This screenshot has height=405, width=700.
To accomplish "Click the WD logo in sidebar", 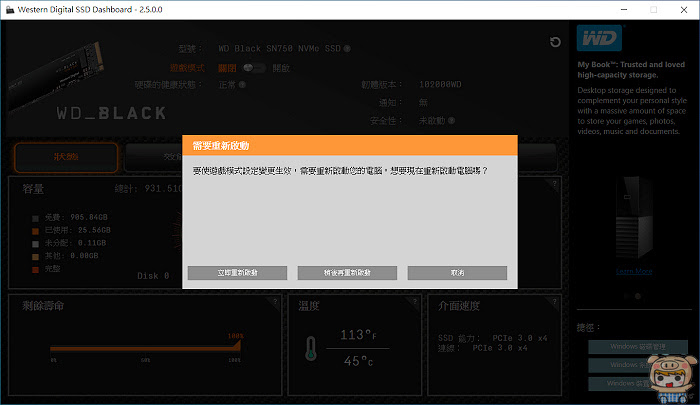I will (x=599, y=38).
